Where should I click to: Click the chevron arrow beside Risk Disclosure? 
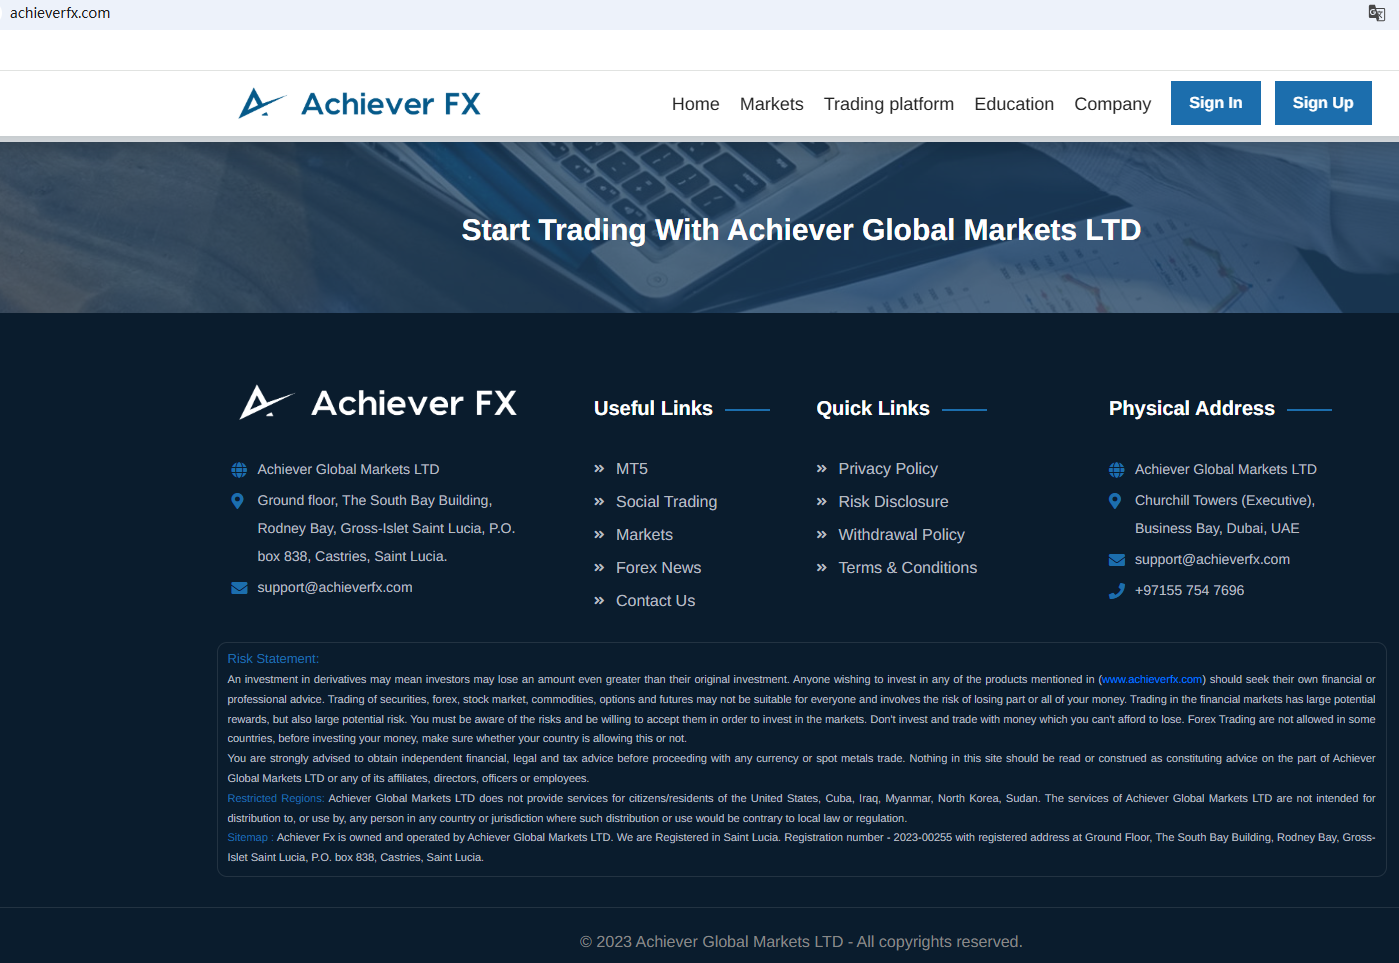tap(821, 501)
